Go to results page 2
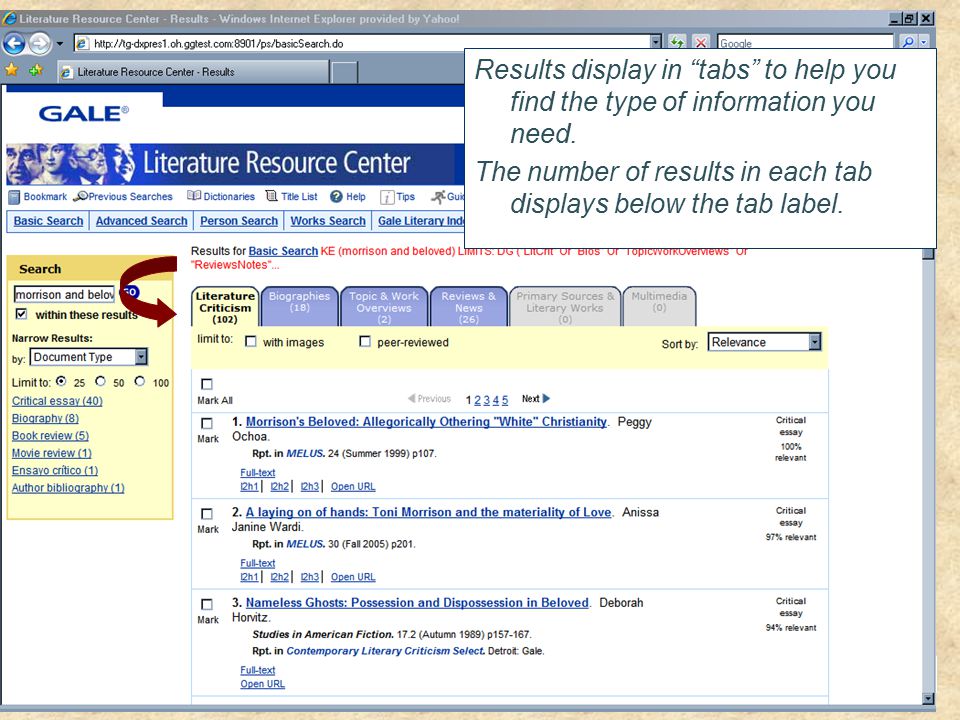 478,400
